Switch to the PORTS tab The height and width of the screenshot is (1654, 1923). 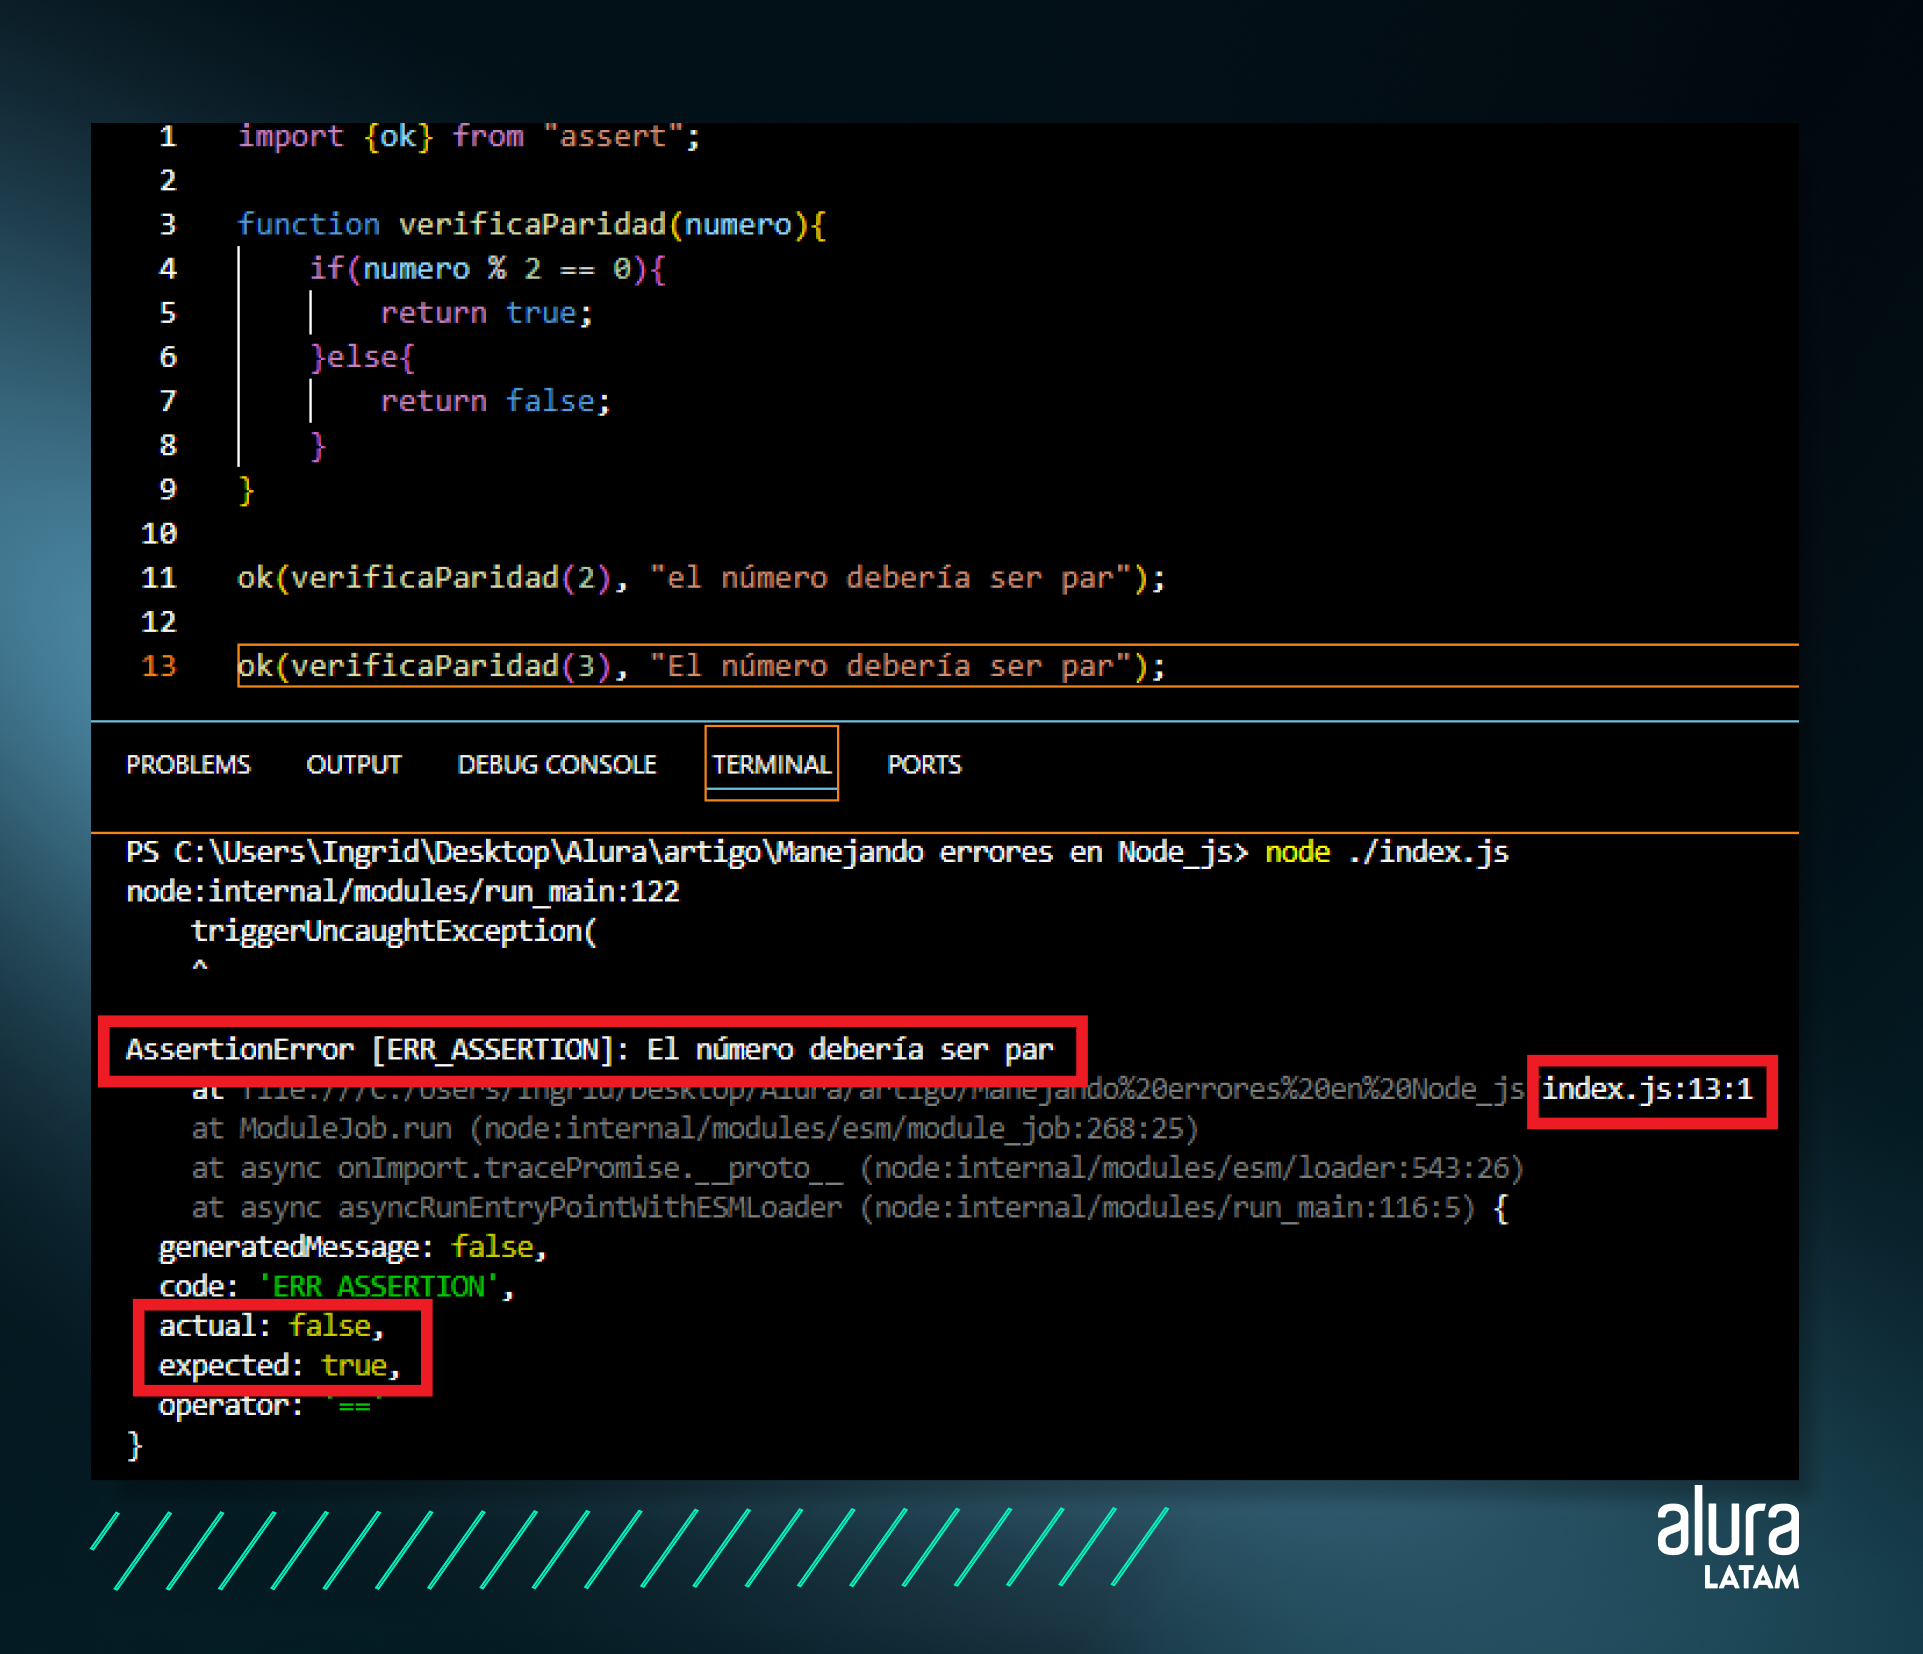coord(924,765)
